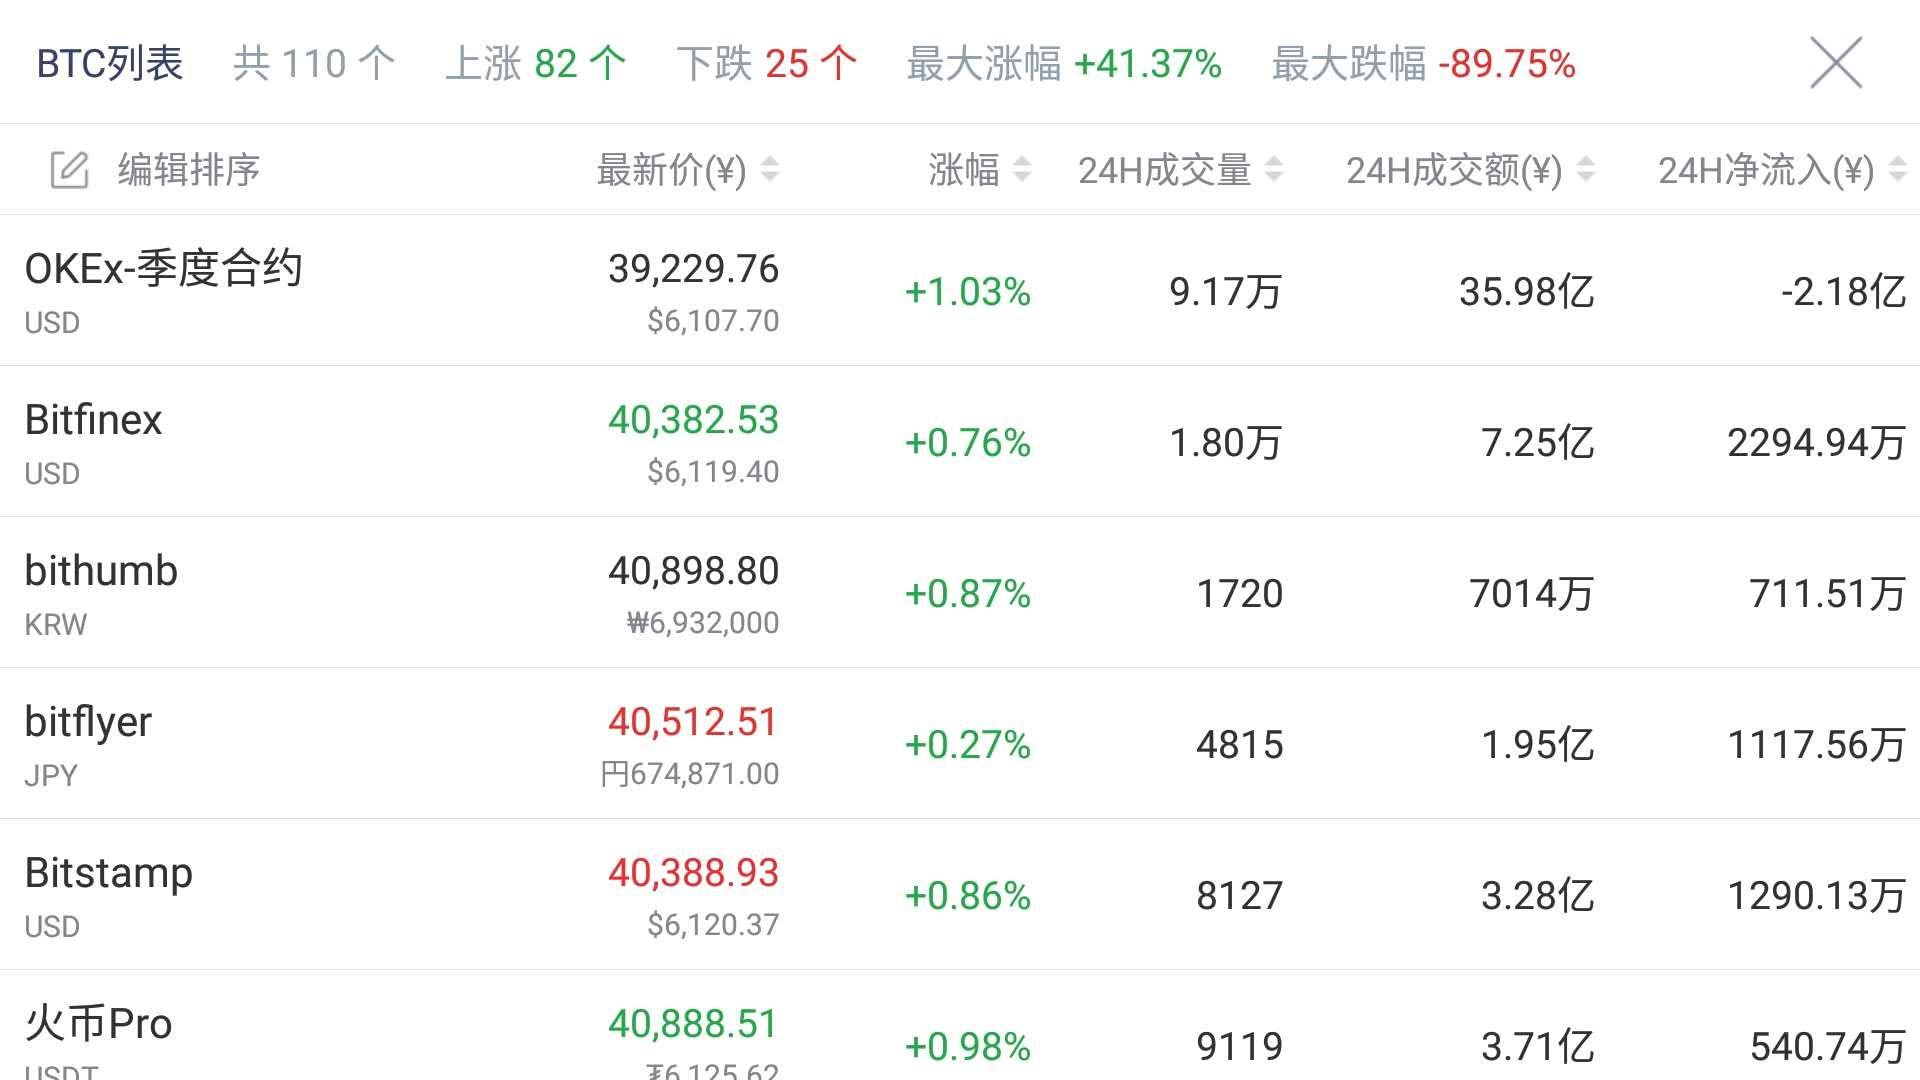This screenshot has width=1920, height=1080.
Task: Click 火币Pro turnover 3.71亿
Action: 1538,1047
